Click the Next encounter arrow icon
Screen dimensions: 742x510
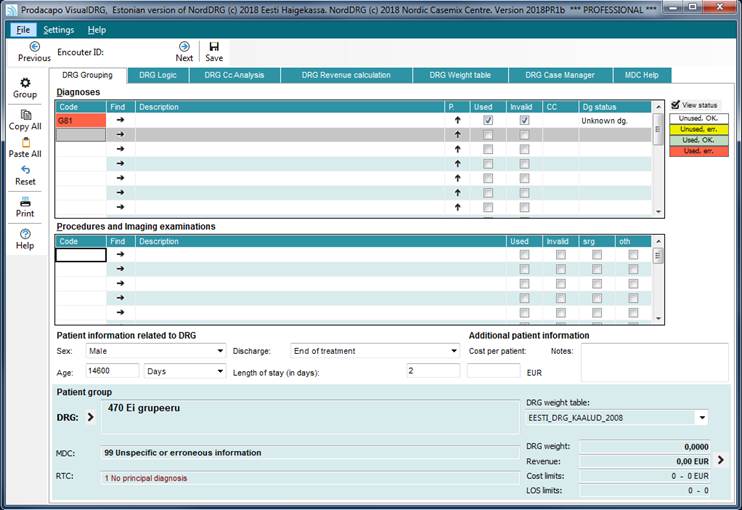(x=184, y=46)
